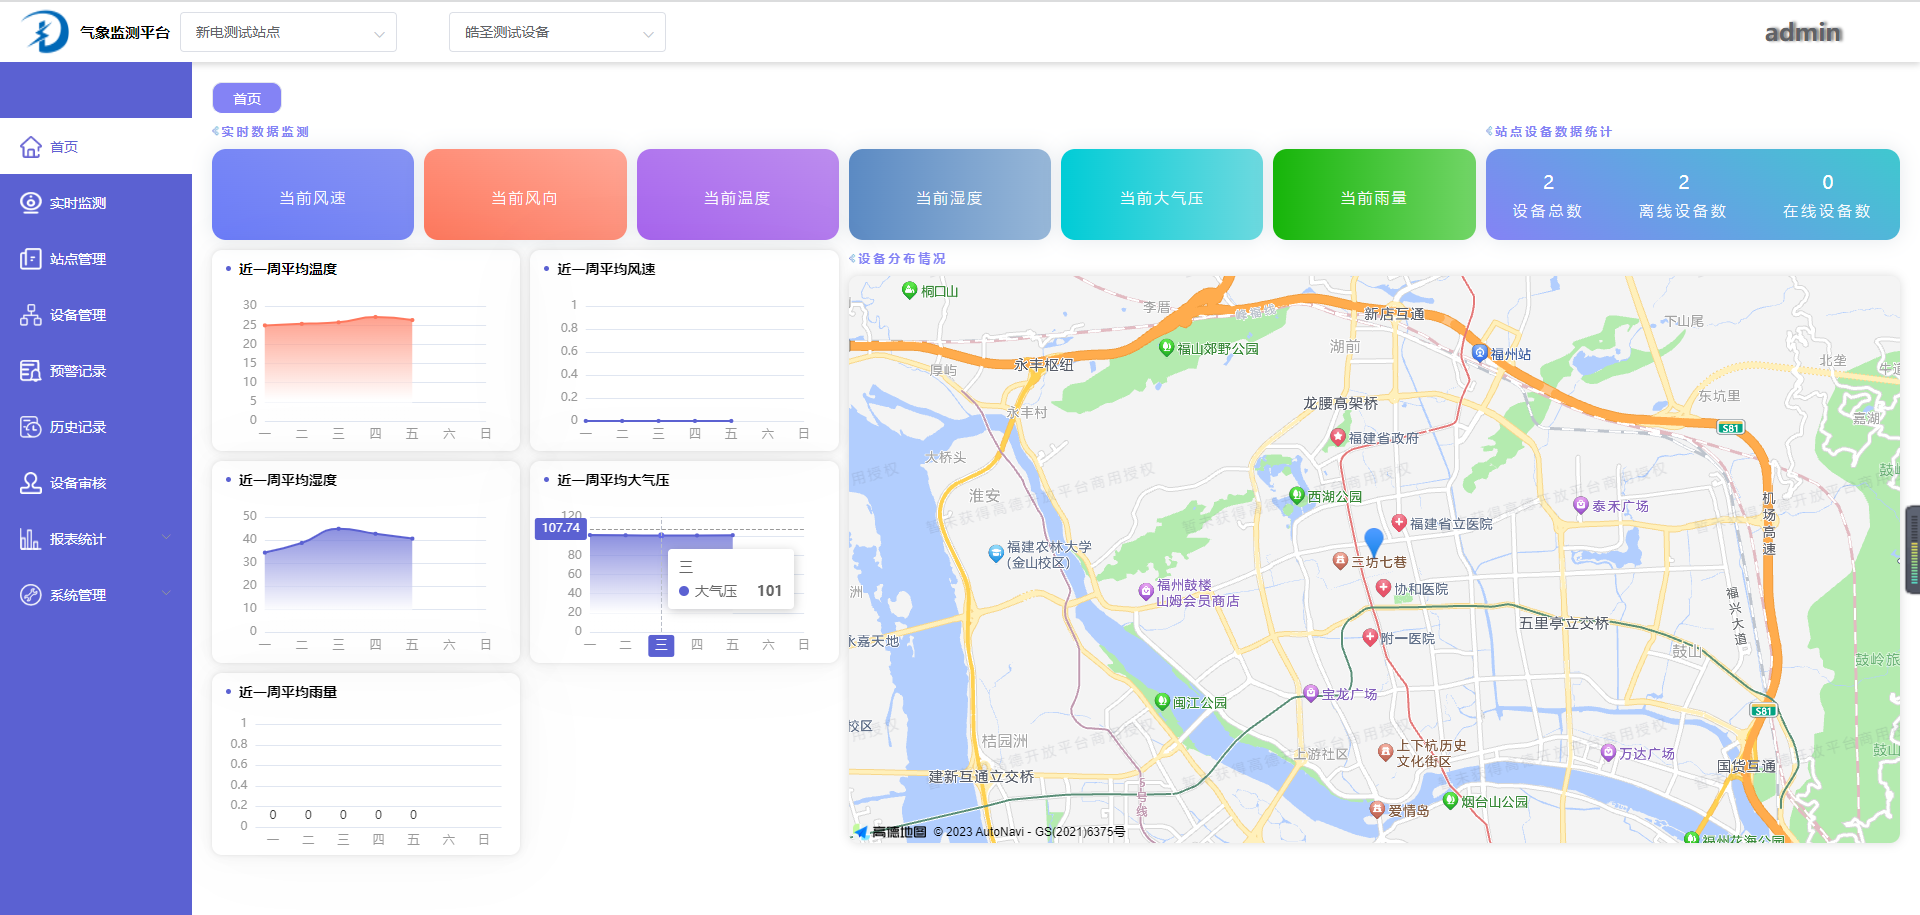Click the 近一周平均风速 chart title

606,269
